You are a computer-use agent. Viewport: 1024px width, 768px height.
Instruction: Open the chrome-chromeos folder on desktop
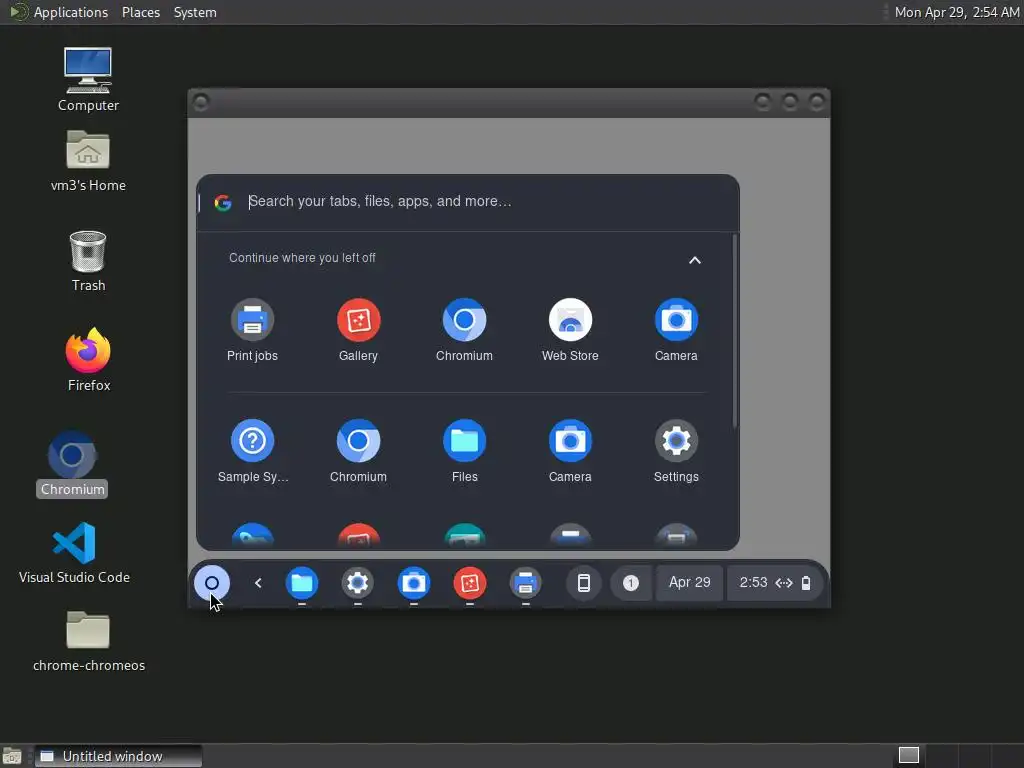pyautogui.click(x=88, y=641)
